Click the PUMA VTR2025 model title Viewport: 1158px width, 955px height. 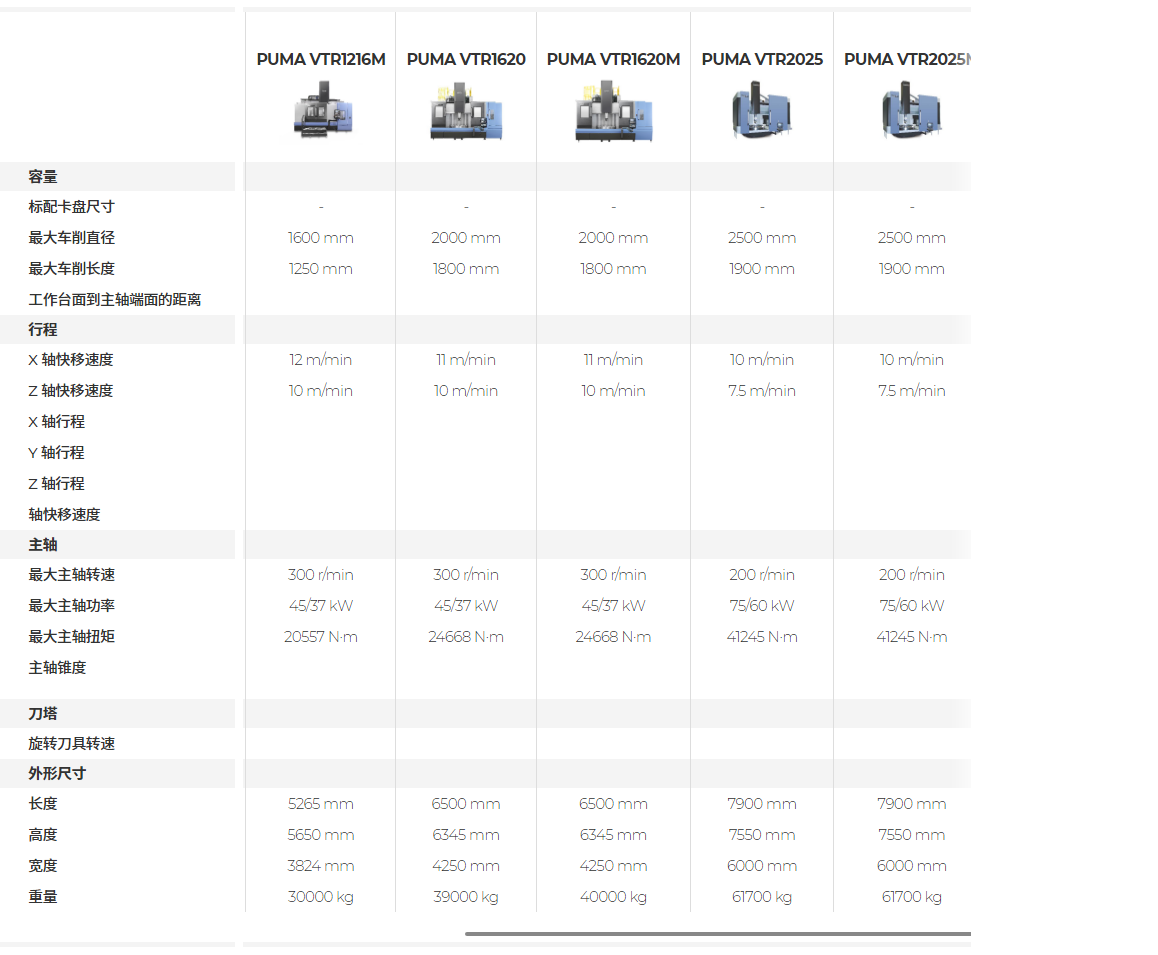pyautogui.click(x=762, y=59)
